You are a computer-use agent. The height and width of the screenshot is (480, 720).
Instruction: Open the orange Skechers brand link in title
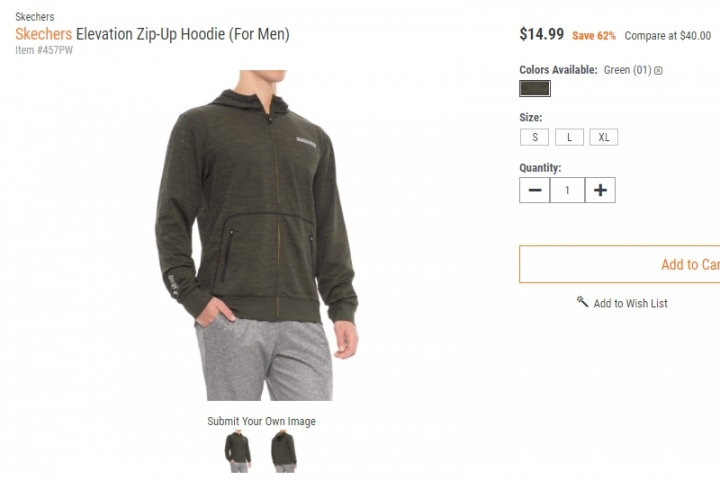pyautogui.click(x=44, y=34)
